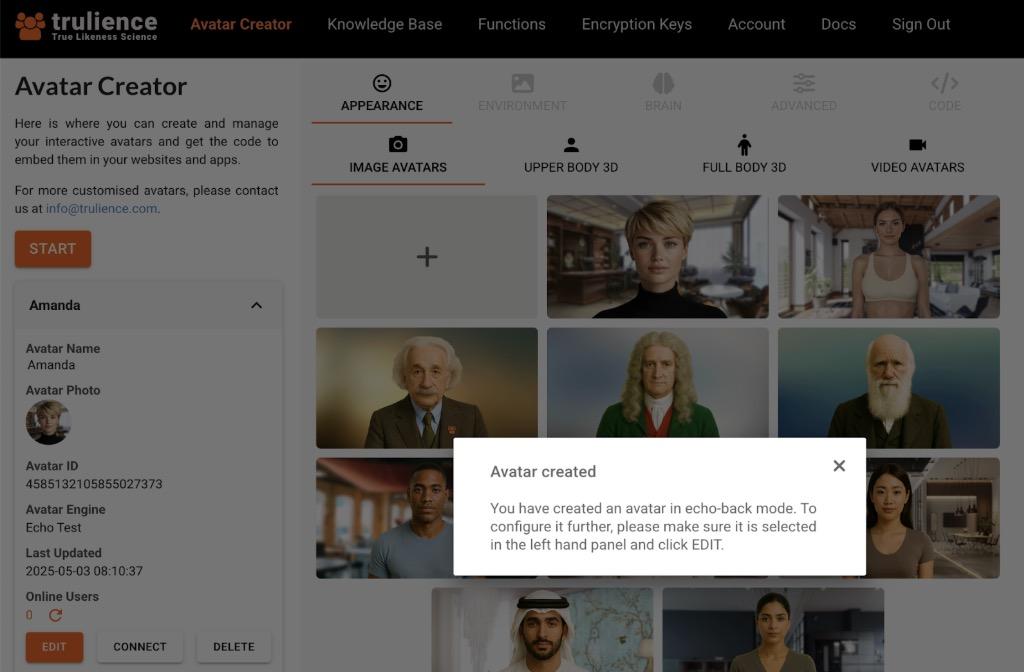Open the info@trulience.com email link
Screen dimensions: 1024x672
click(102, 209)
